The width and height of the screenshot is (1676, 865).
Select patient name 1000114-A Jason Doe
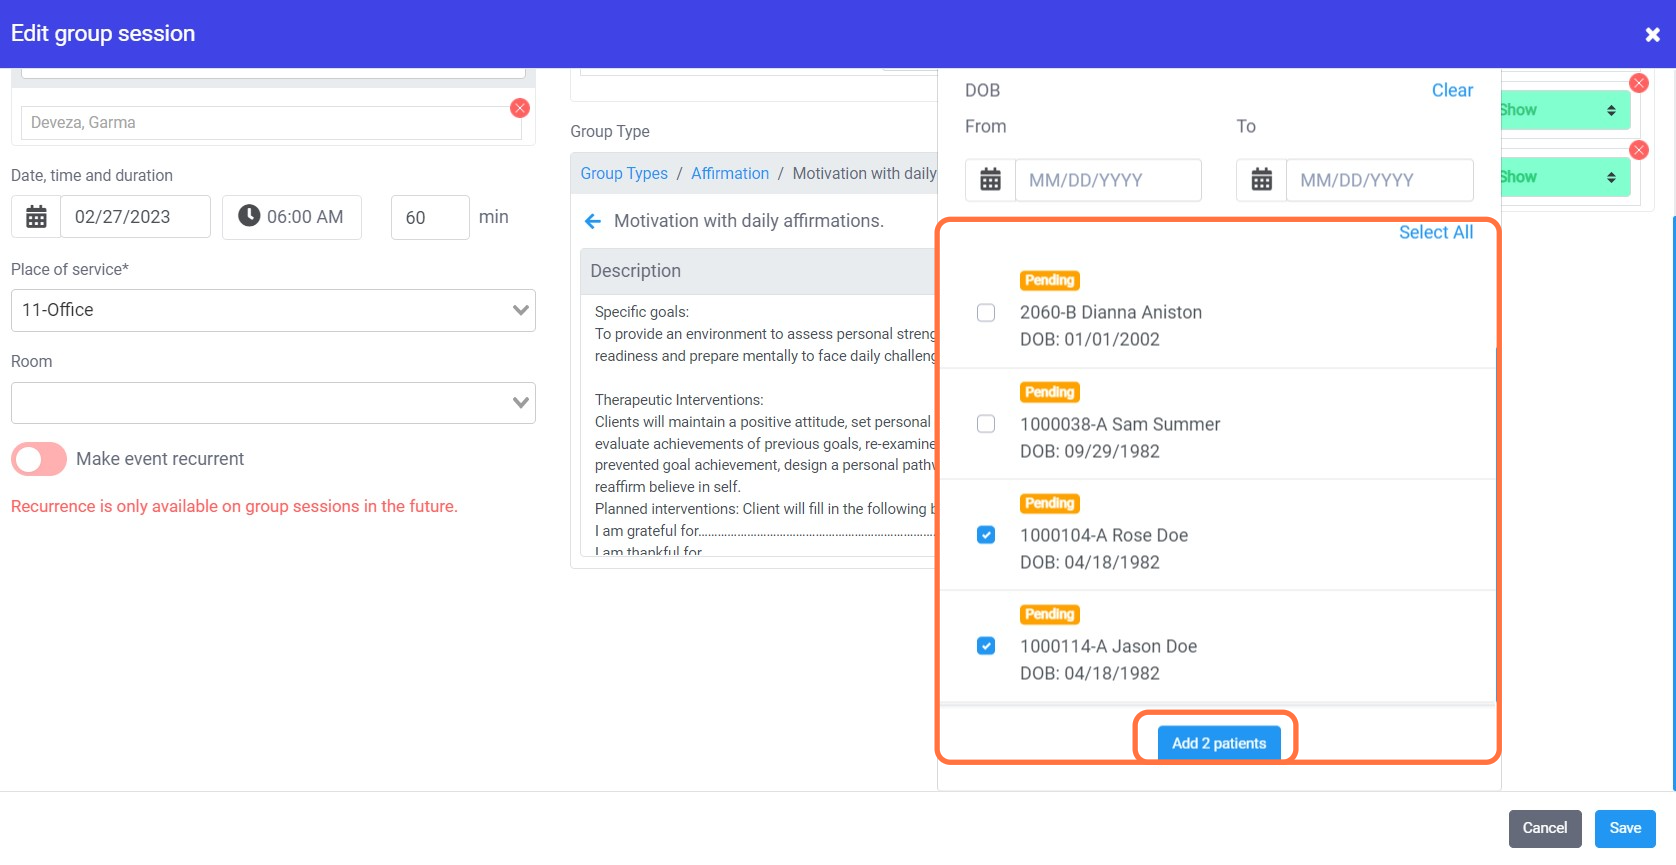click(1108, 646)
